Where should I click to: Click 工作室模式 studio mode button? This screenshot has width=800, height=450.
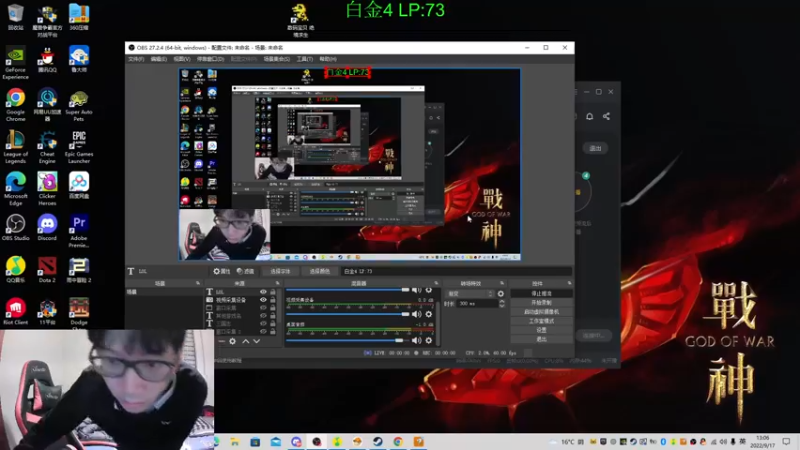click(x=541, y=321)
